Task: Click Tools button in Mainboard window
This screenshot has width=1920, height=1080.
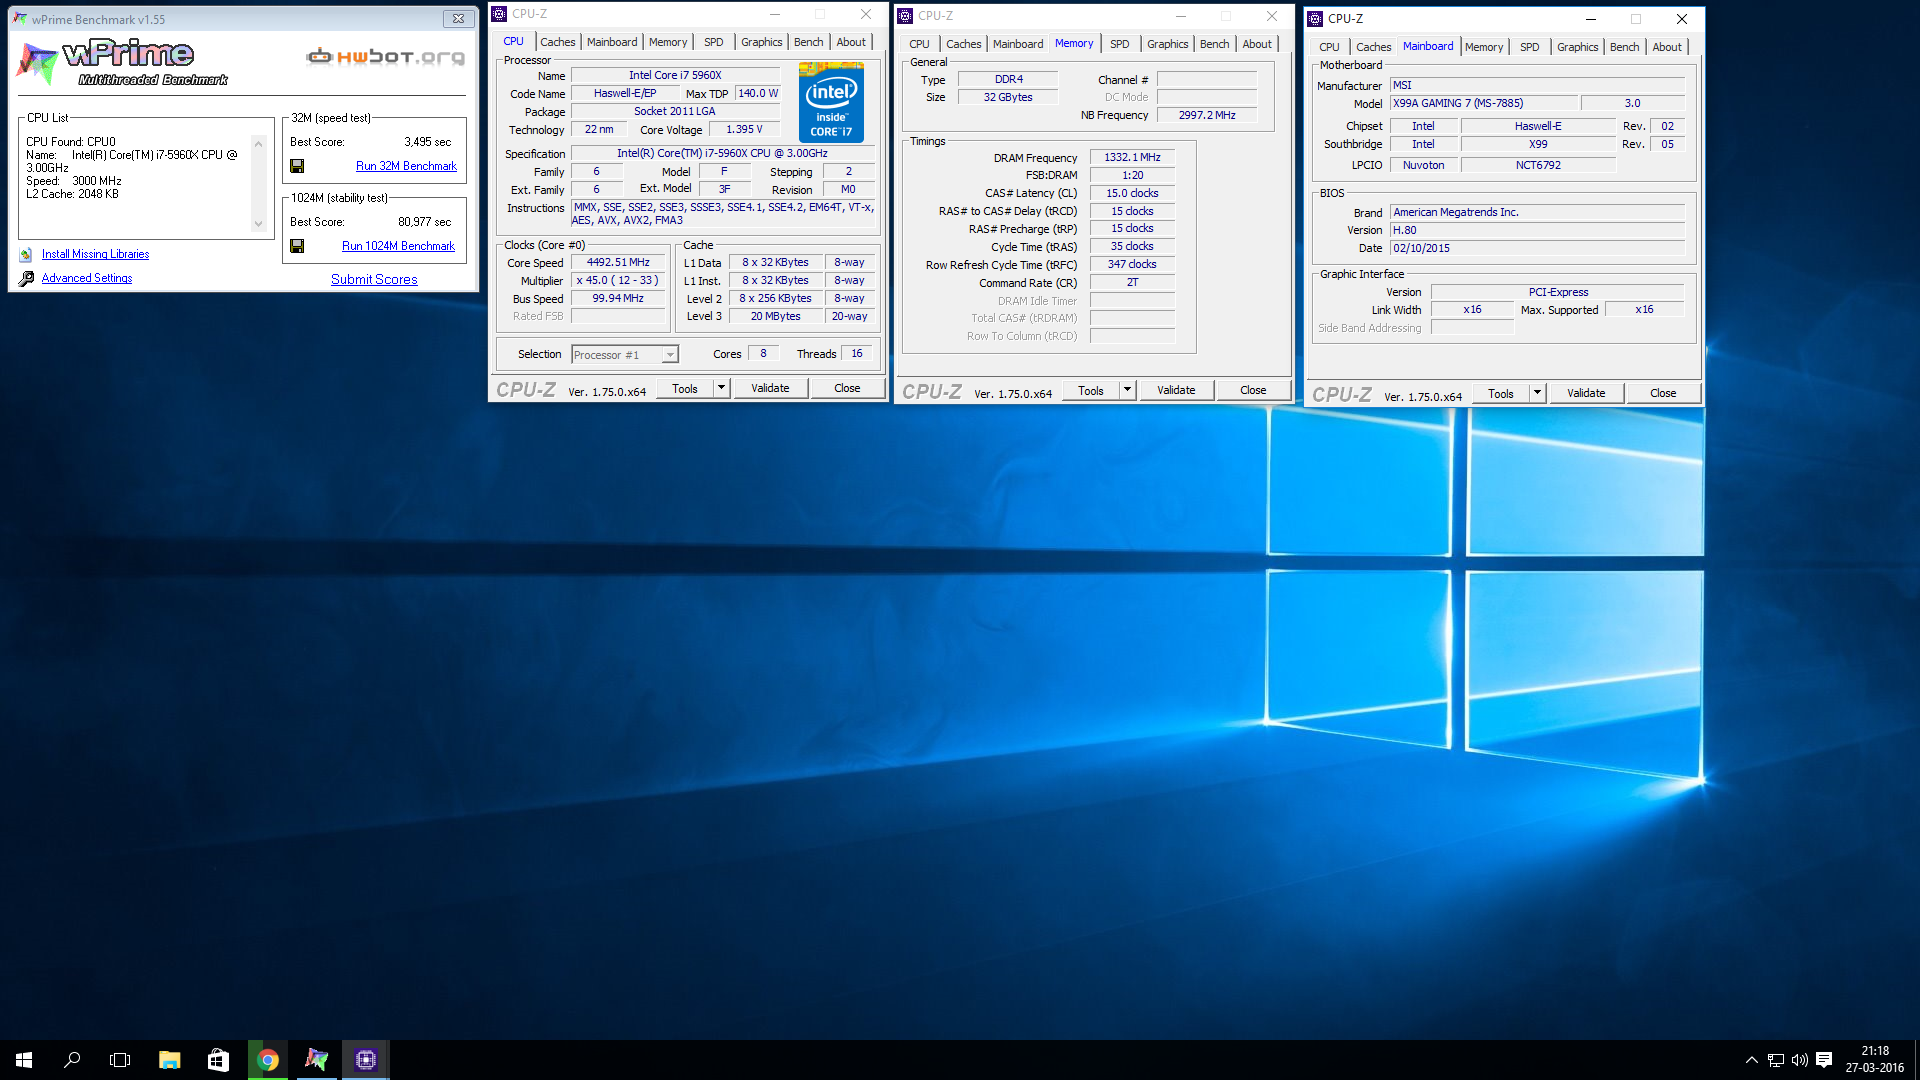Action: pos(1501,393)
